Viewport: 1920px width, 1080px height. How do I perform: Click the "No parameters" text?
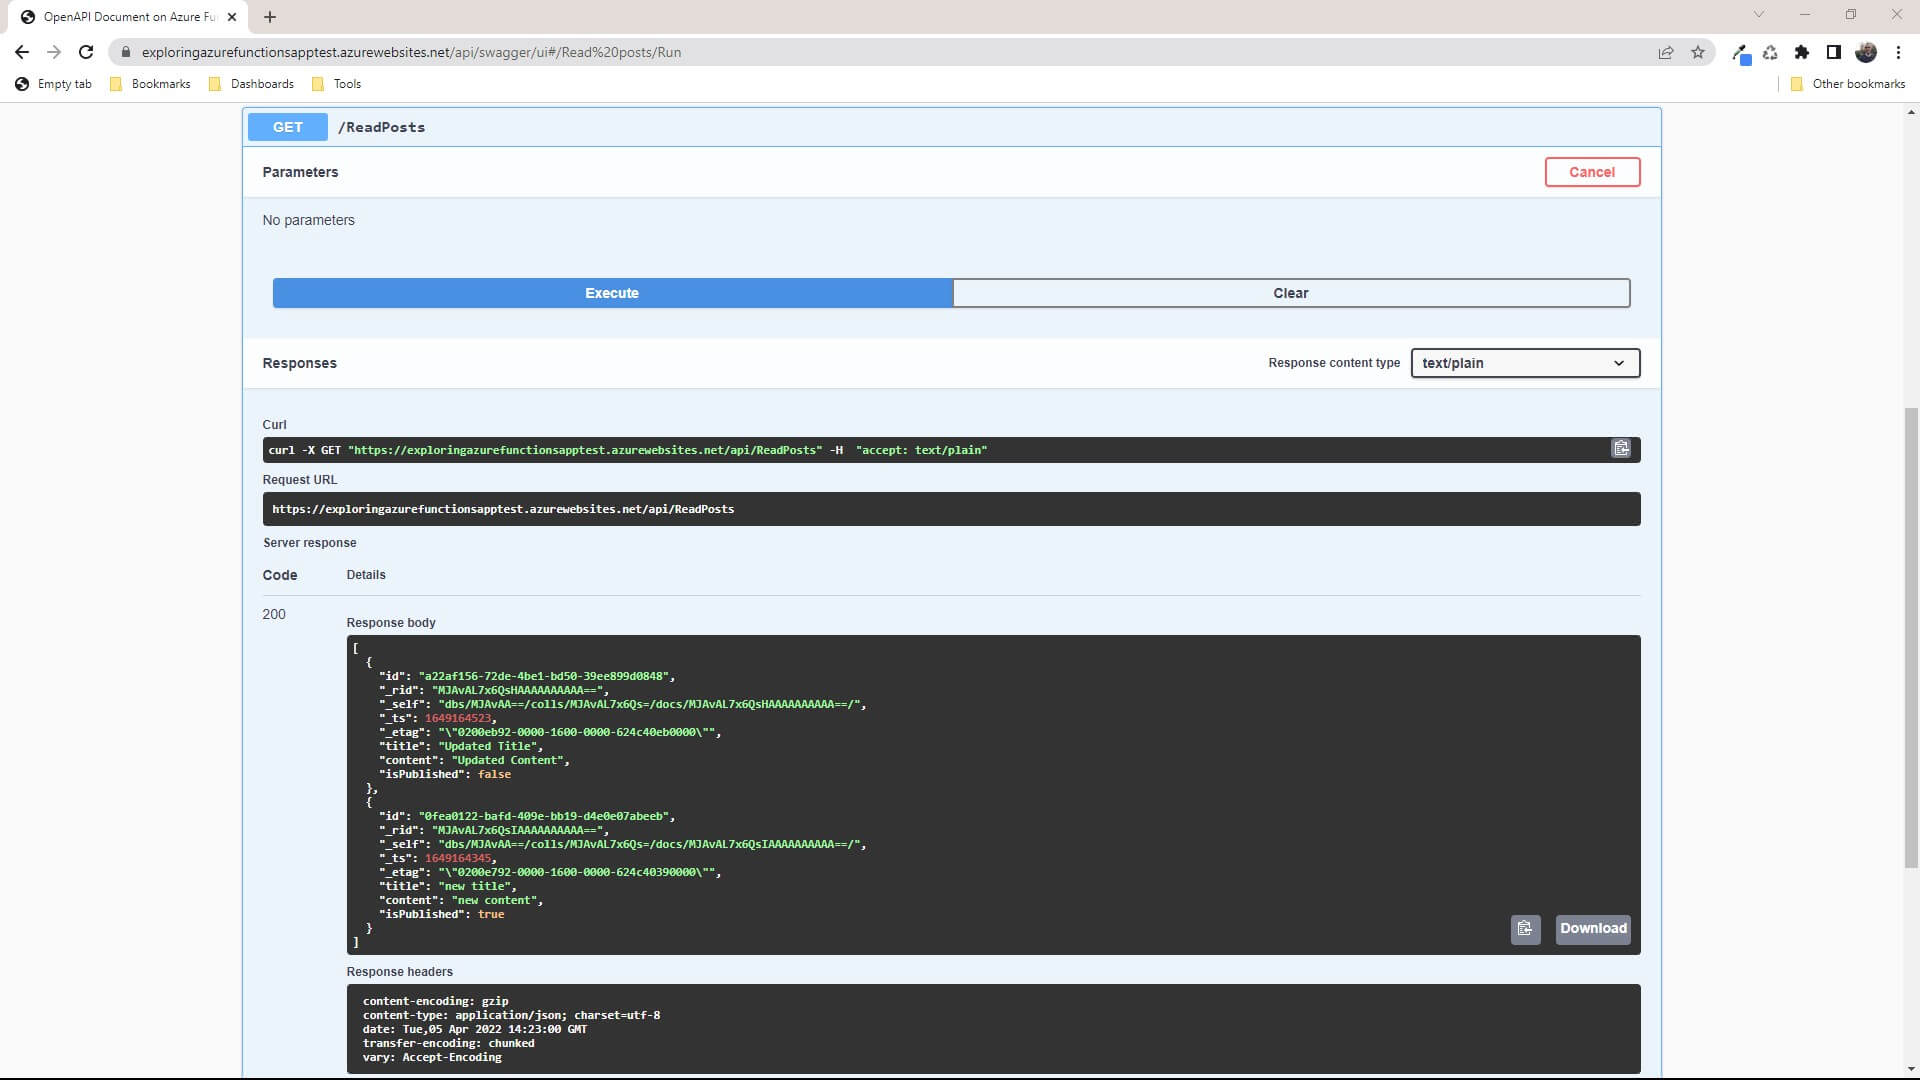click(x=308, y=220)
